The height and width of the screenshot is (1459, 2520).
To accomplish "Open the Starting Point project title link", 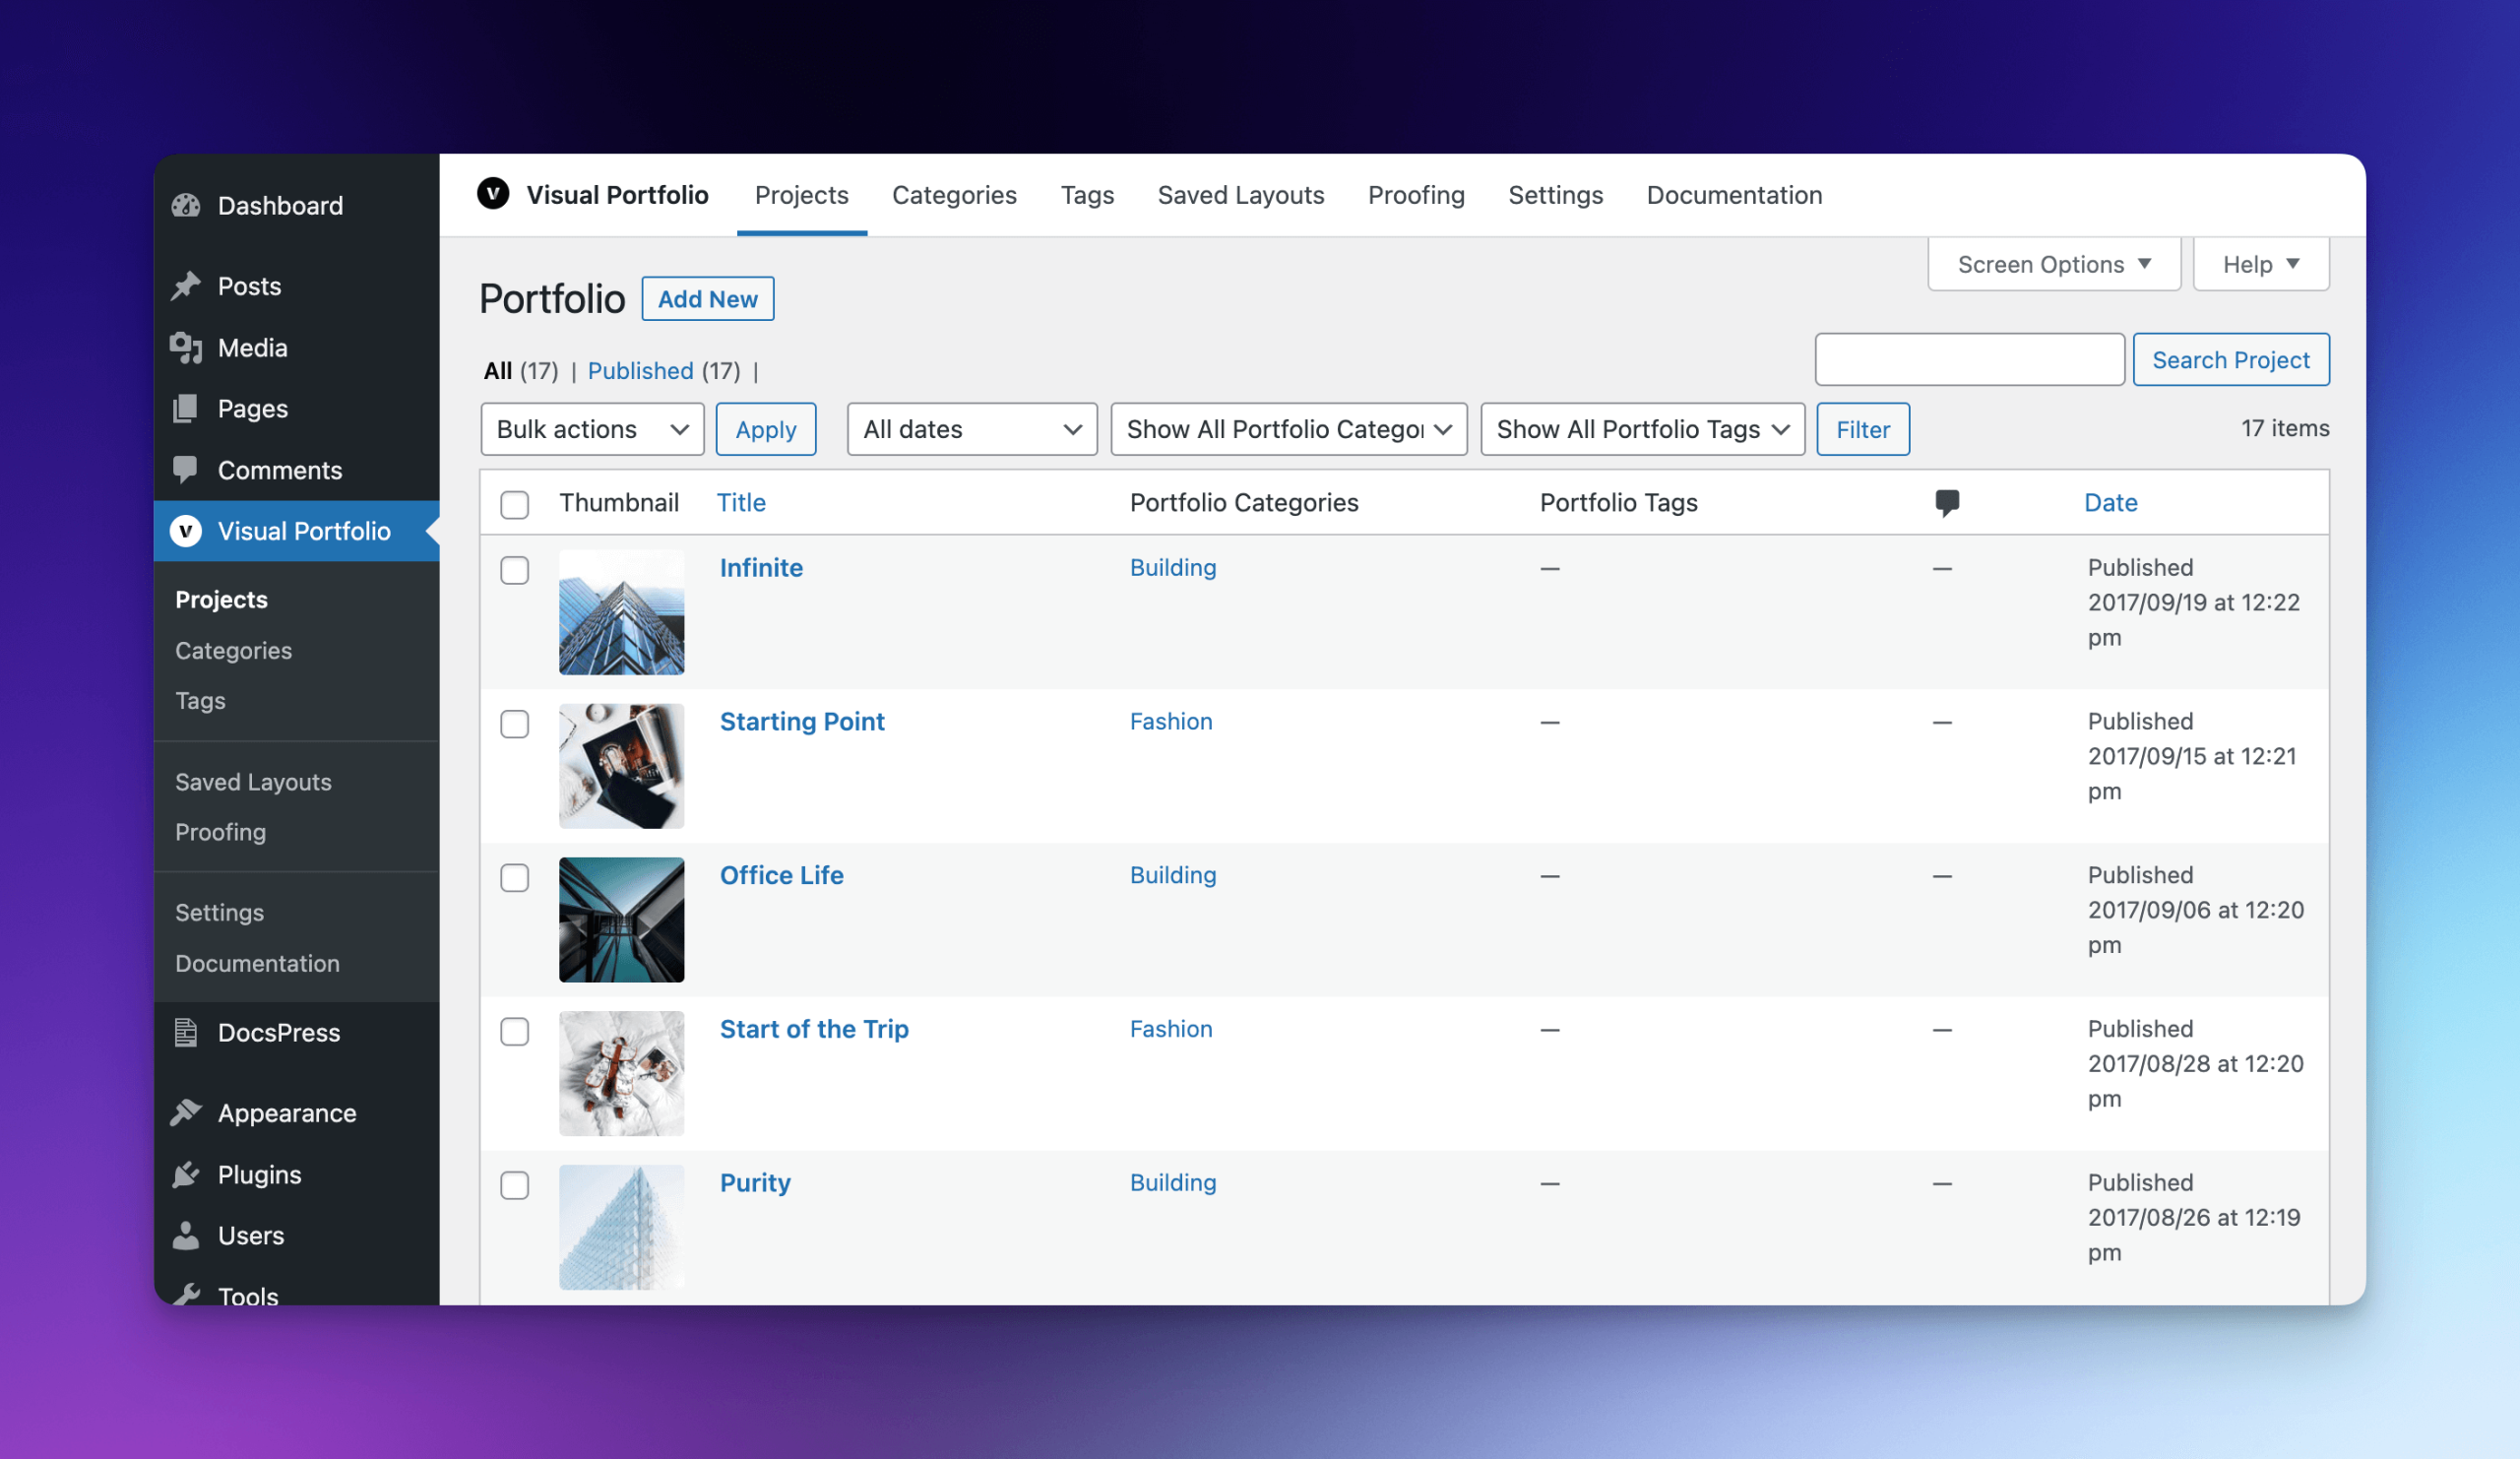I will pos(802,722).
